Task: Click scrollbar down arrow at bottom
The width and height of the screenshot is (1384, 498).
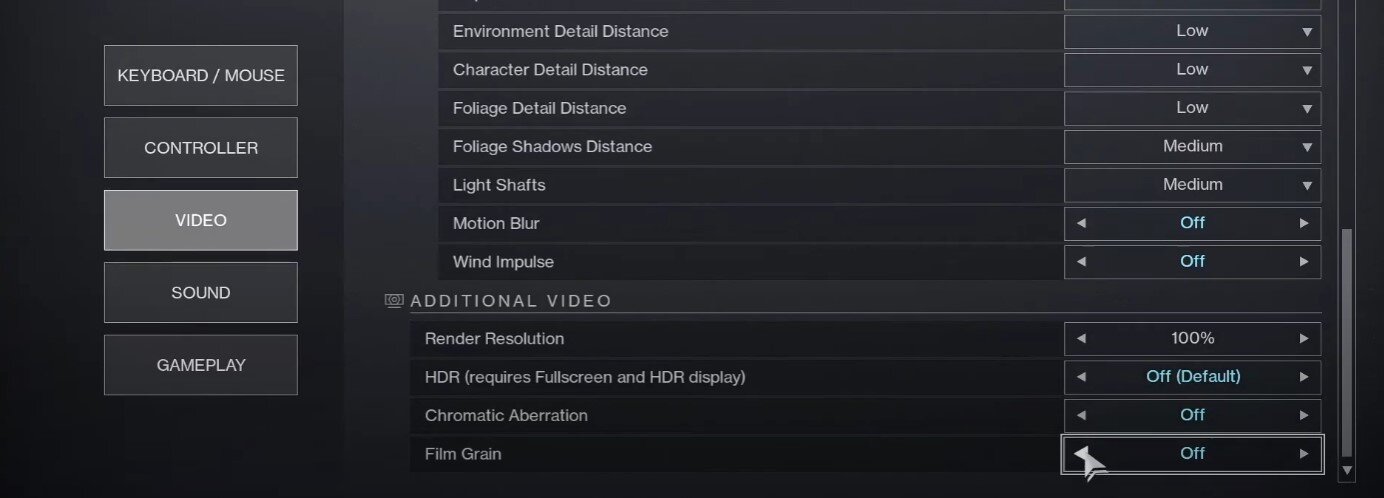Action: point(1347,469)
